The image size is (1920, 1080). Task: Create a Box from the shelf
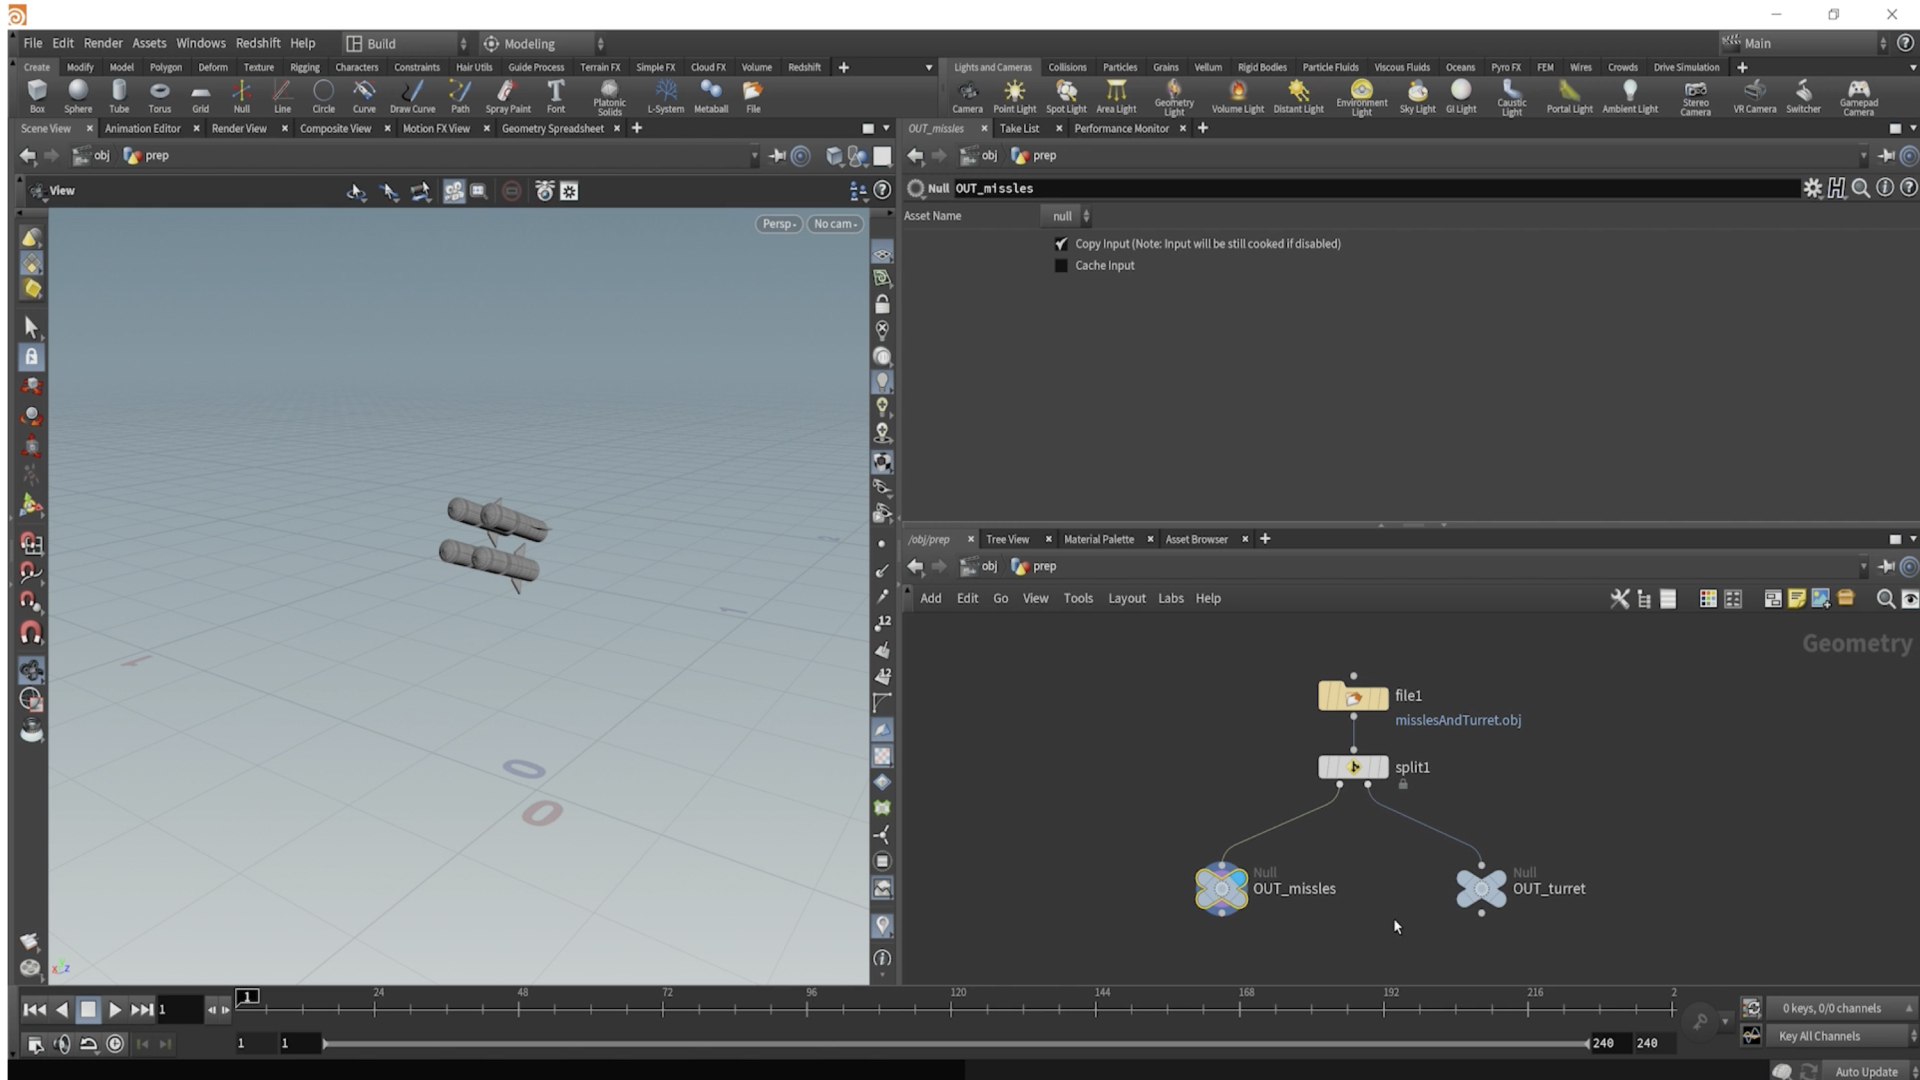click(x=37, y=97)
